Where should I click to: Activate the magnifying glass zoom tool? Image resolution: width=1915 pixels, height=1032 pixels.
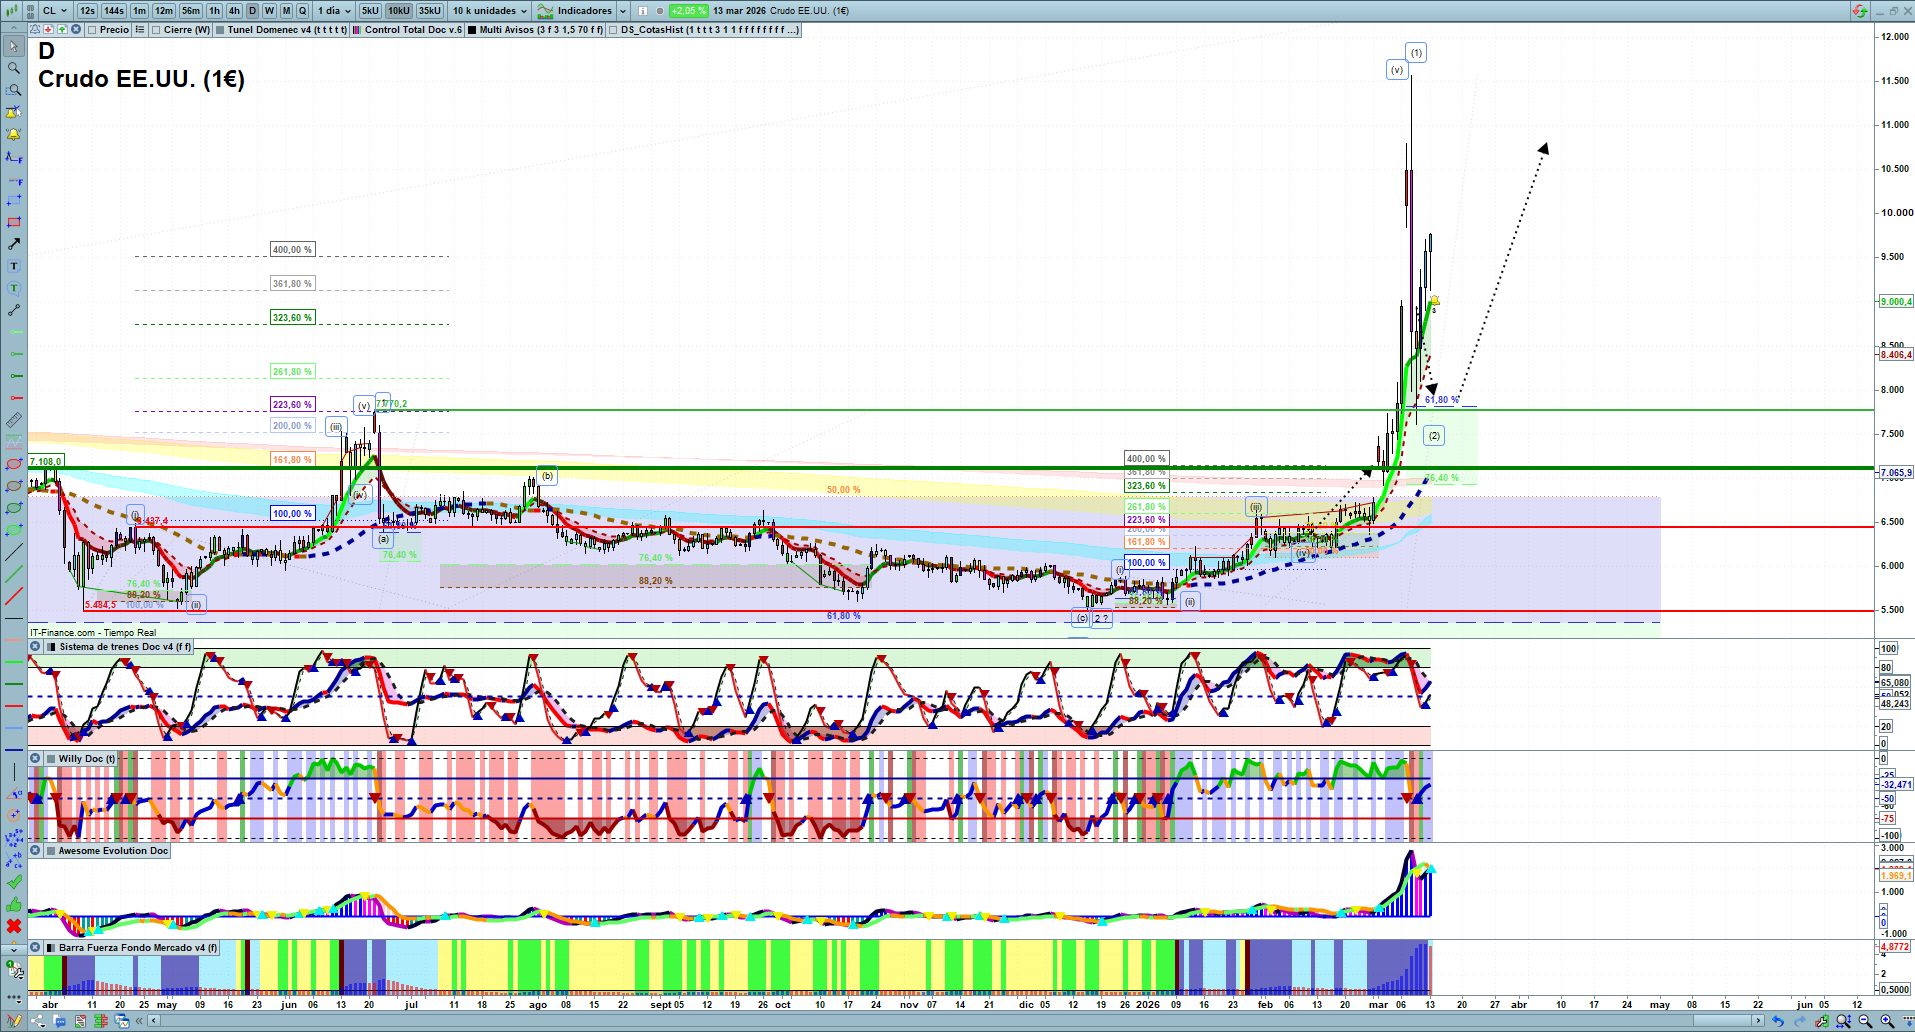14,68
